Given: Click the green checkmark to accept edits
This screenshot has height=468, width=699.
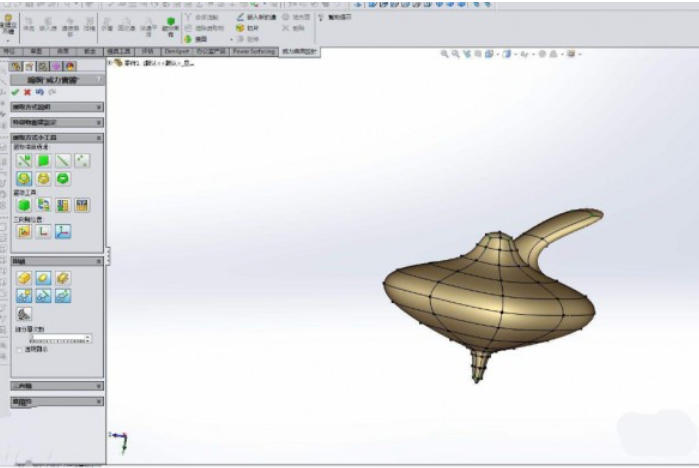Looking at the screenshot, I should [x=15, y=92].
